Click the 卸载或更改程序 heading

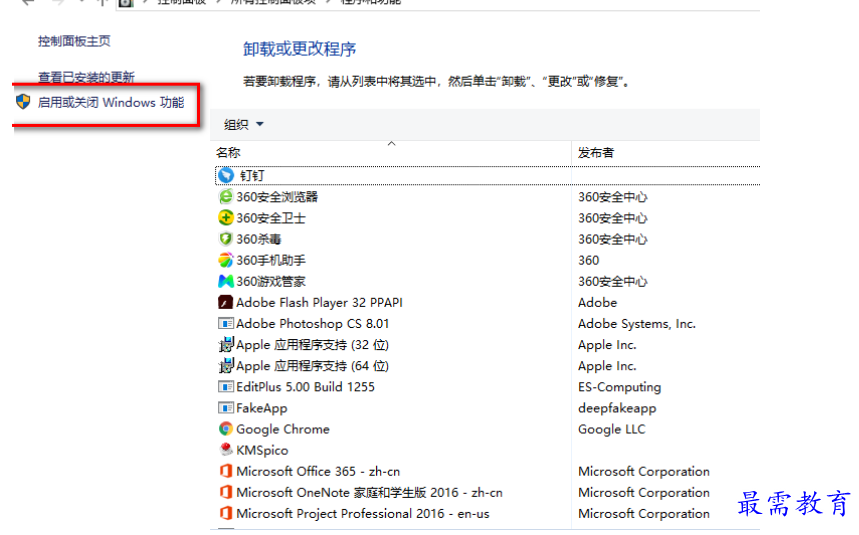click(300, 49)
